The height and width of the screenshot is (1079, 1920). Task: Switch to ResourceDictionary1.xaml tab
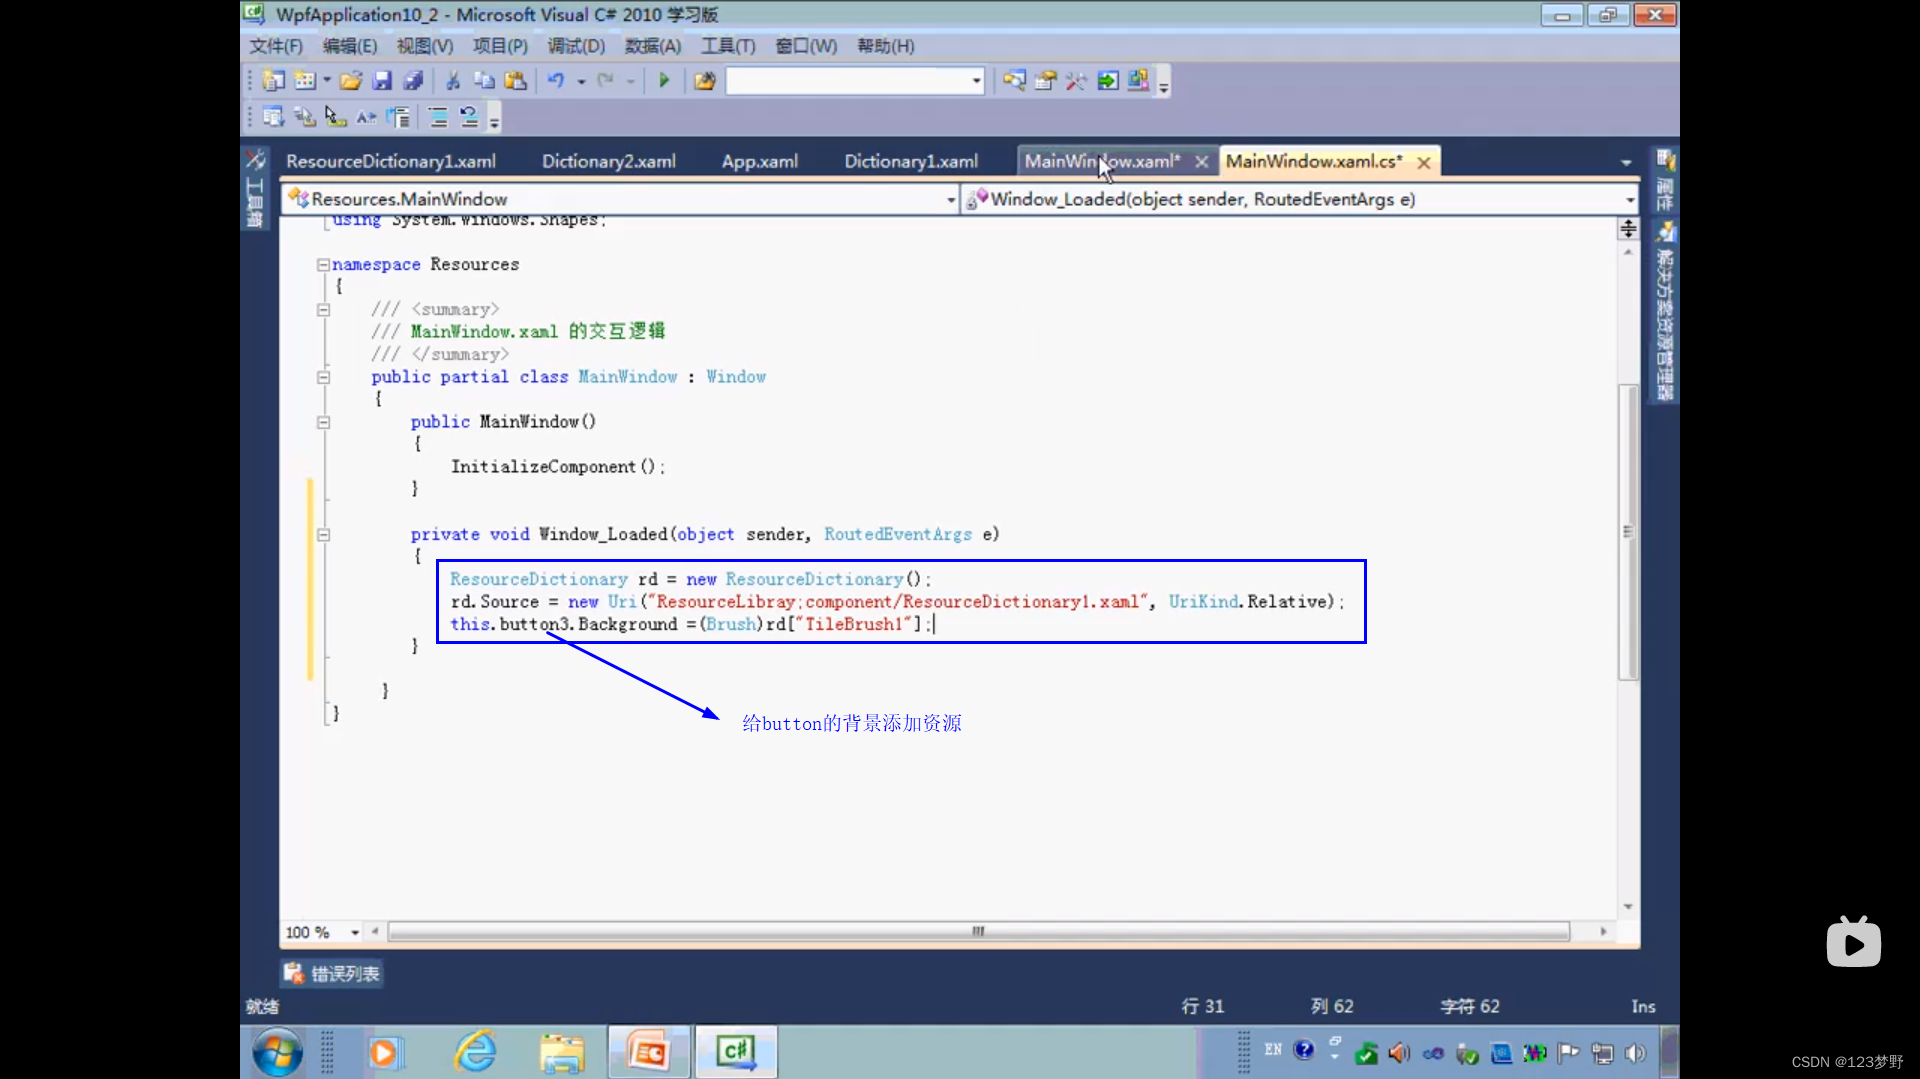tap(391, 161)
